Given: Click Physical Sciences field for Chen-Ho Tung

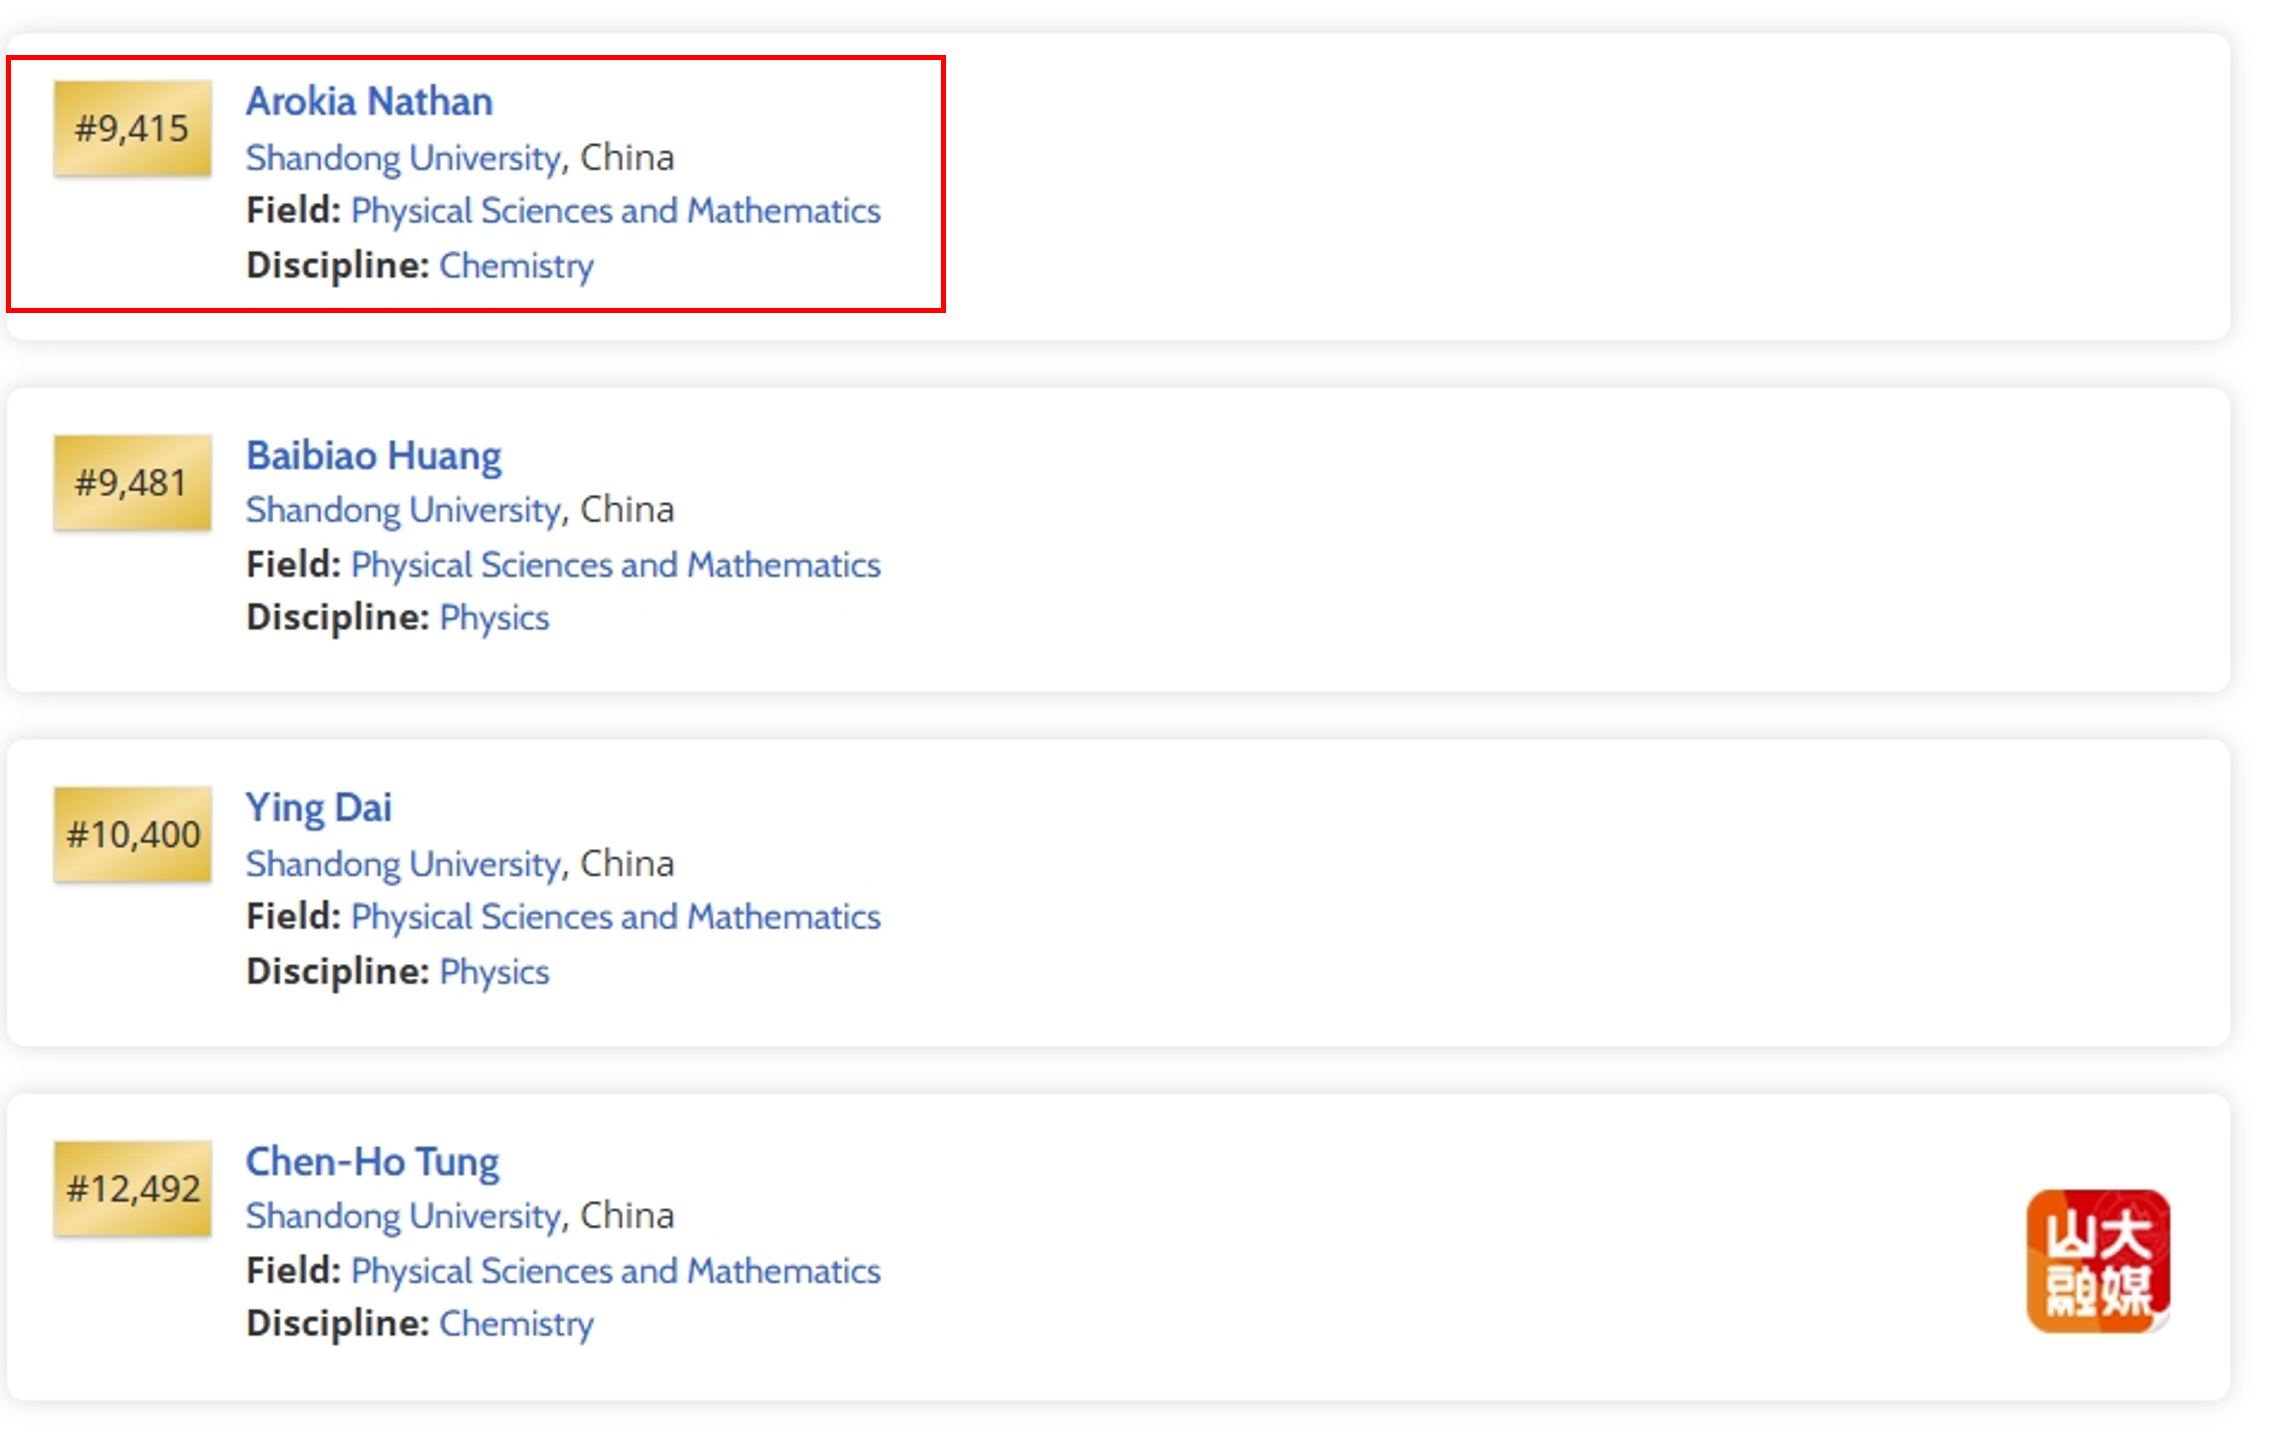Looking at the screenshot, I should [x=615, y=1271].
